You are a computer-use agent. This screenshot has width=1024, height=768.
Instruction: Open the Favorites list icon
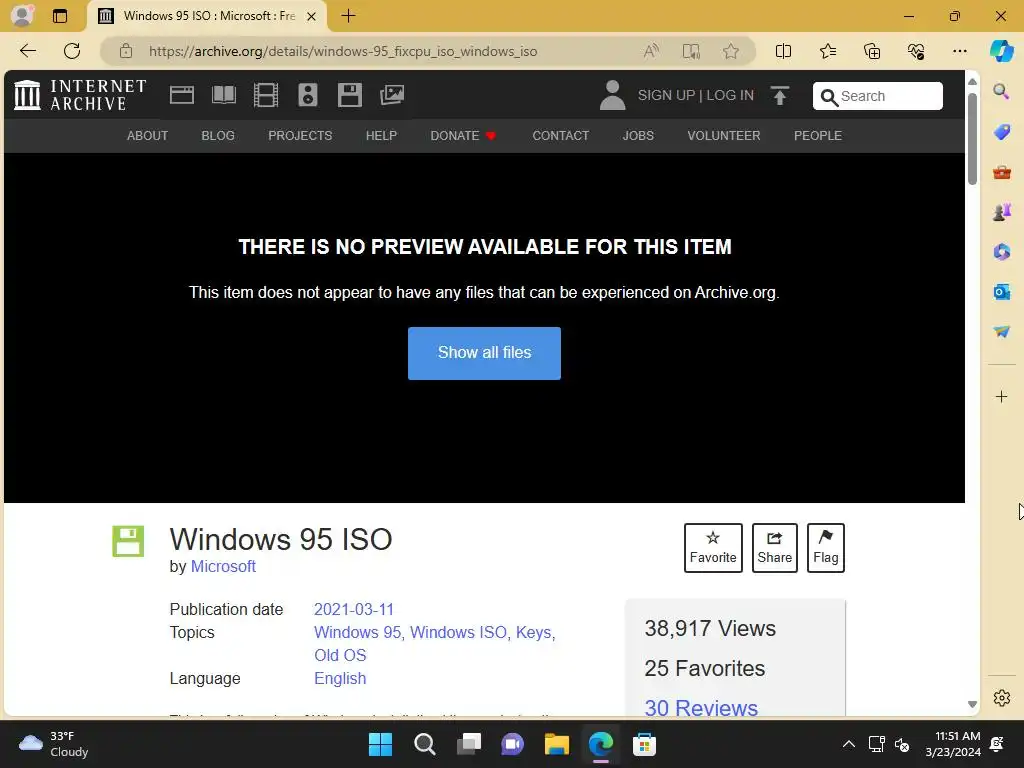[x=827, y=51]
